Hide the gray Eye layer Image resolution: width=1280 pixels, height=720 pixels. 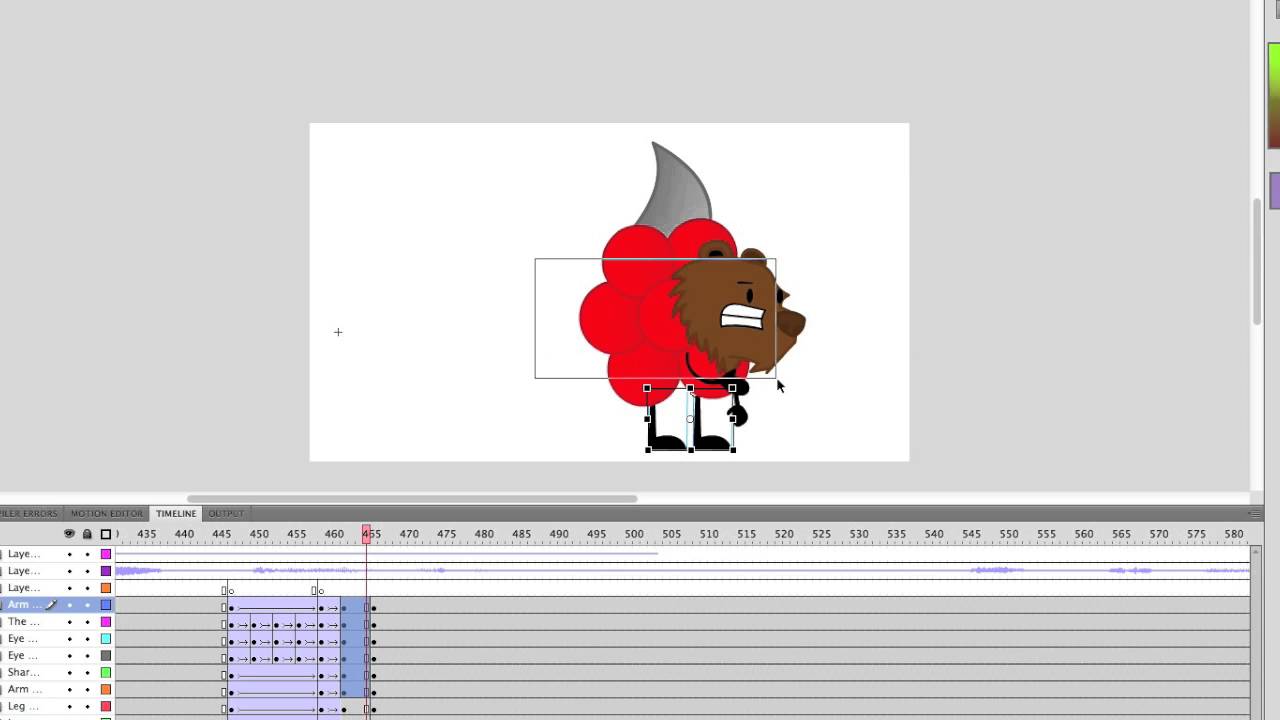(69, 656)
